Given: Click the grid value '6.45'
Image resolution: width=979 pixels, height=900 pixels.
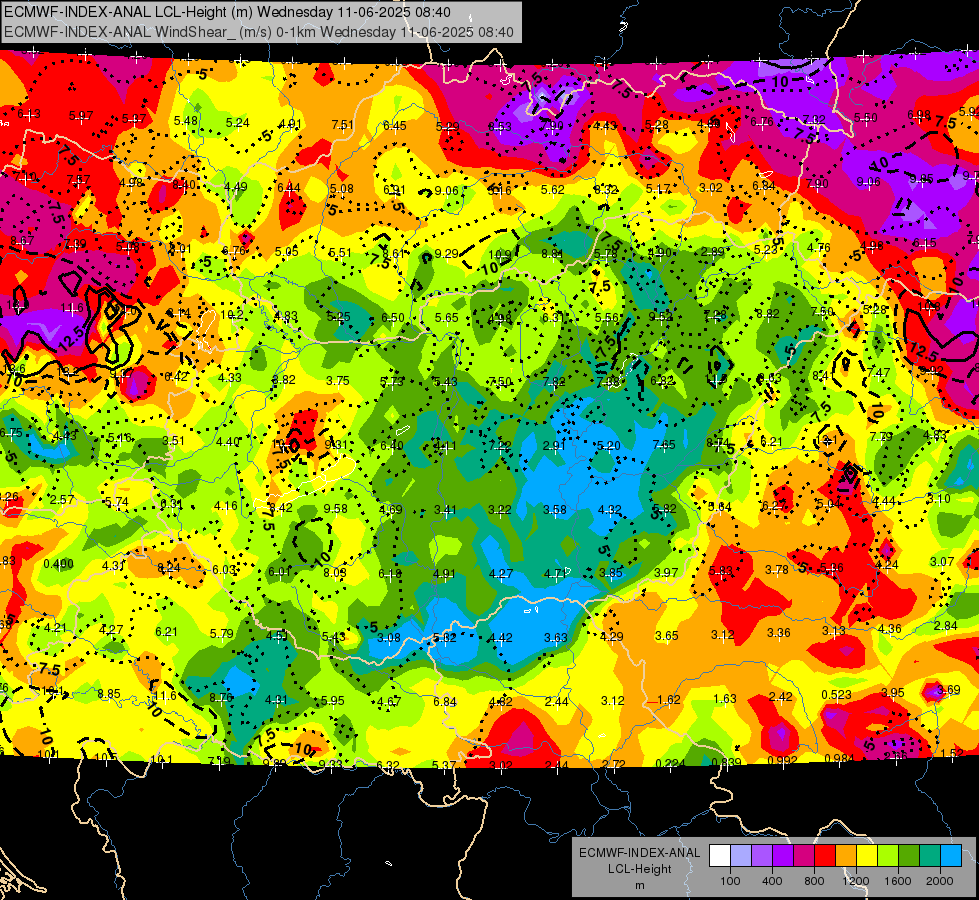Looking at the screenshot, I should click(x=395, y=126).
